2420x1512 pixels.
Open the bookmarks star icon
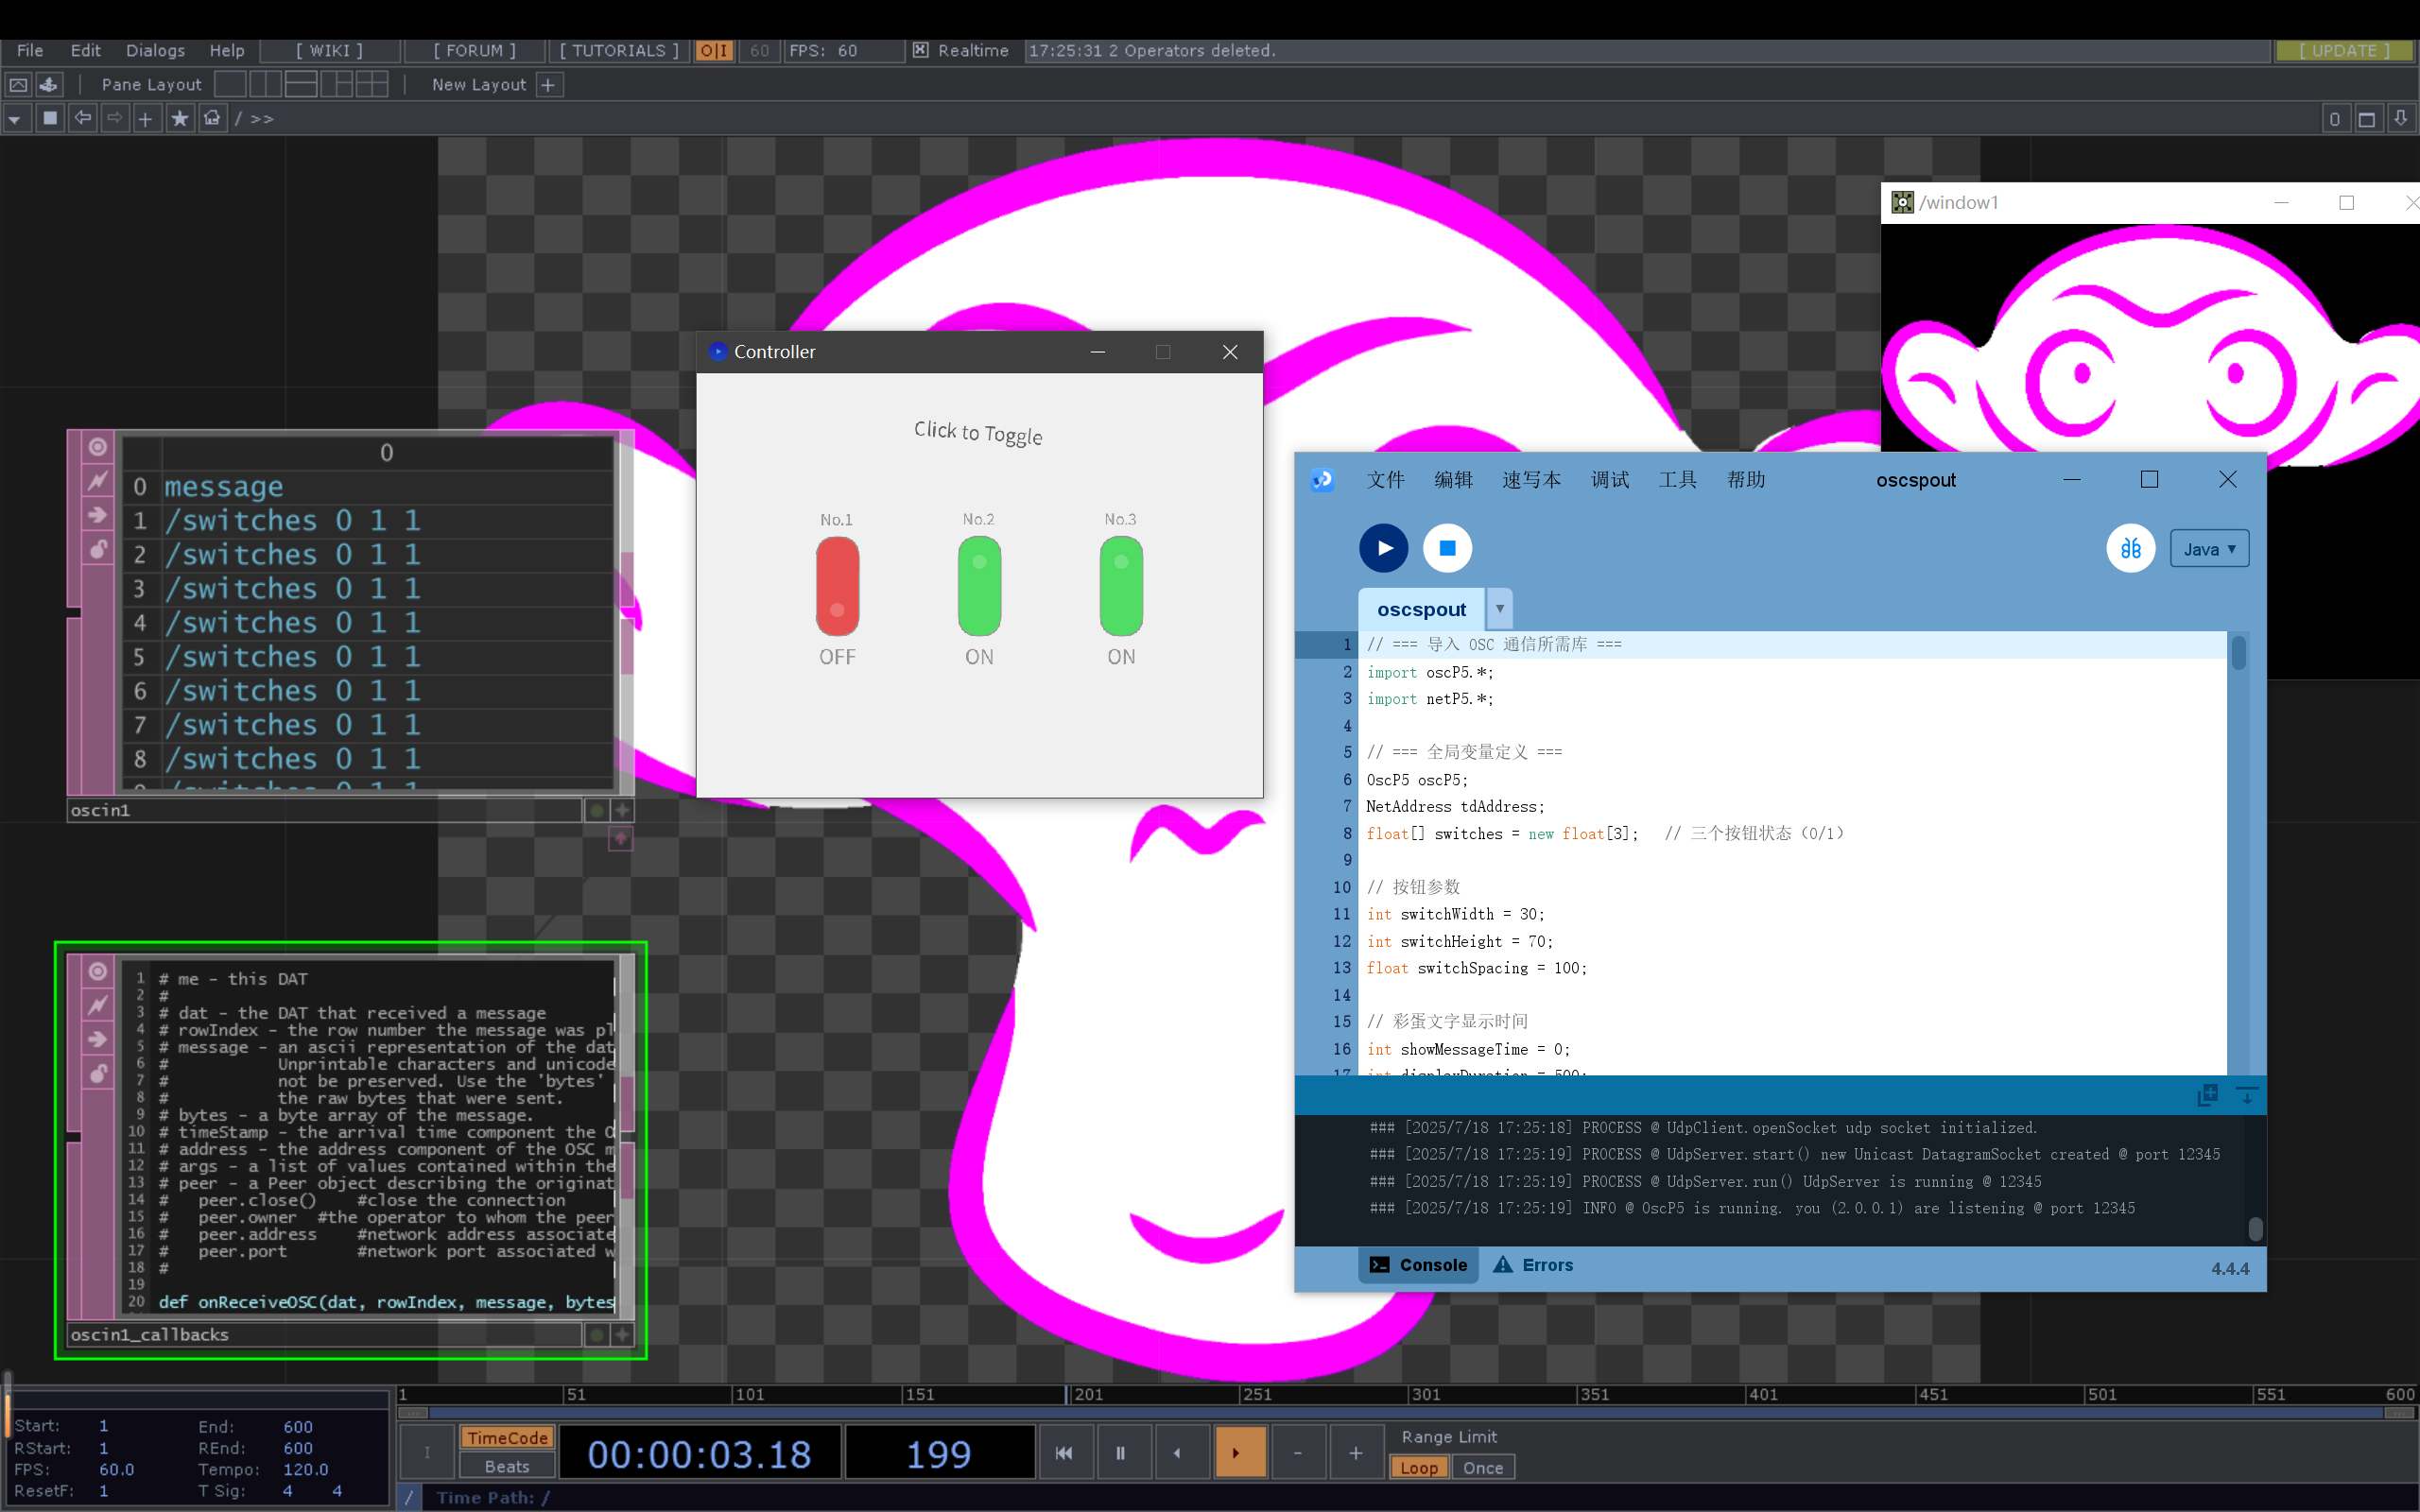tap(179, 118)
